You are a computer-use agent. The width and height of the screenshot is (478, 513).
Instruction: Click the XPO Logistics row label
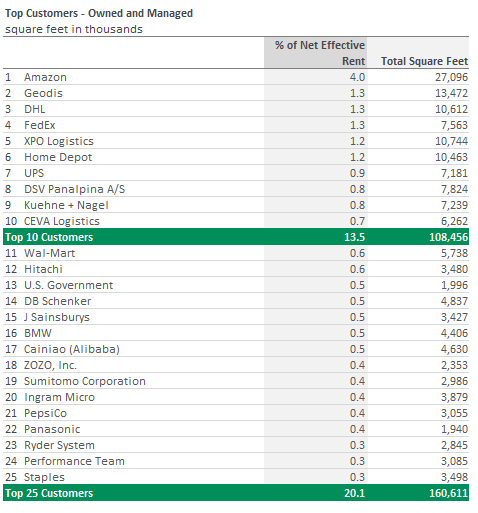[x=59, y=141]
